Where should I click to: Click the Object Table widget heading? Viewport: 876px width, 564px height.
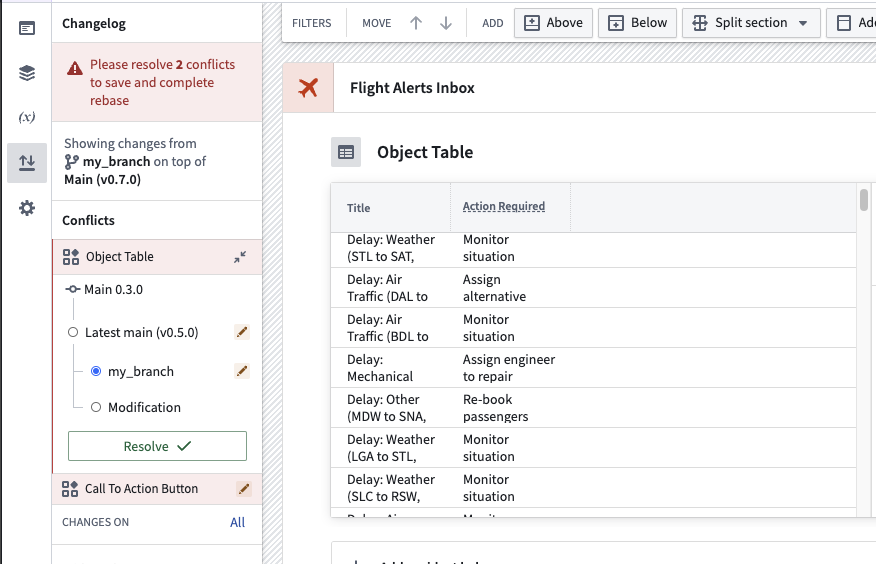[425, 152]
